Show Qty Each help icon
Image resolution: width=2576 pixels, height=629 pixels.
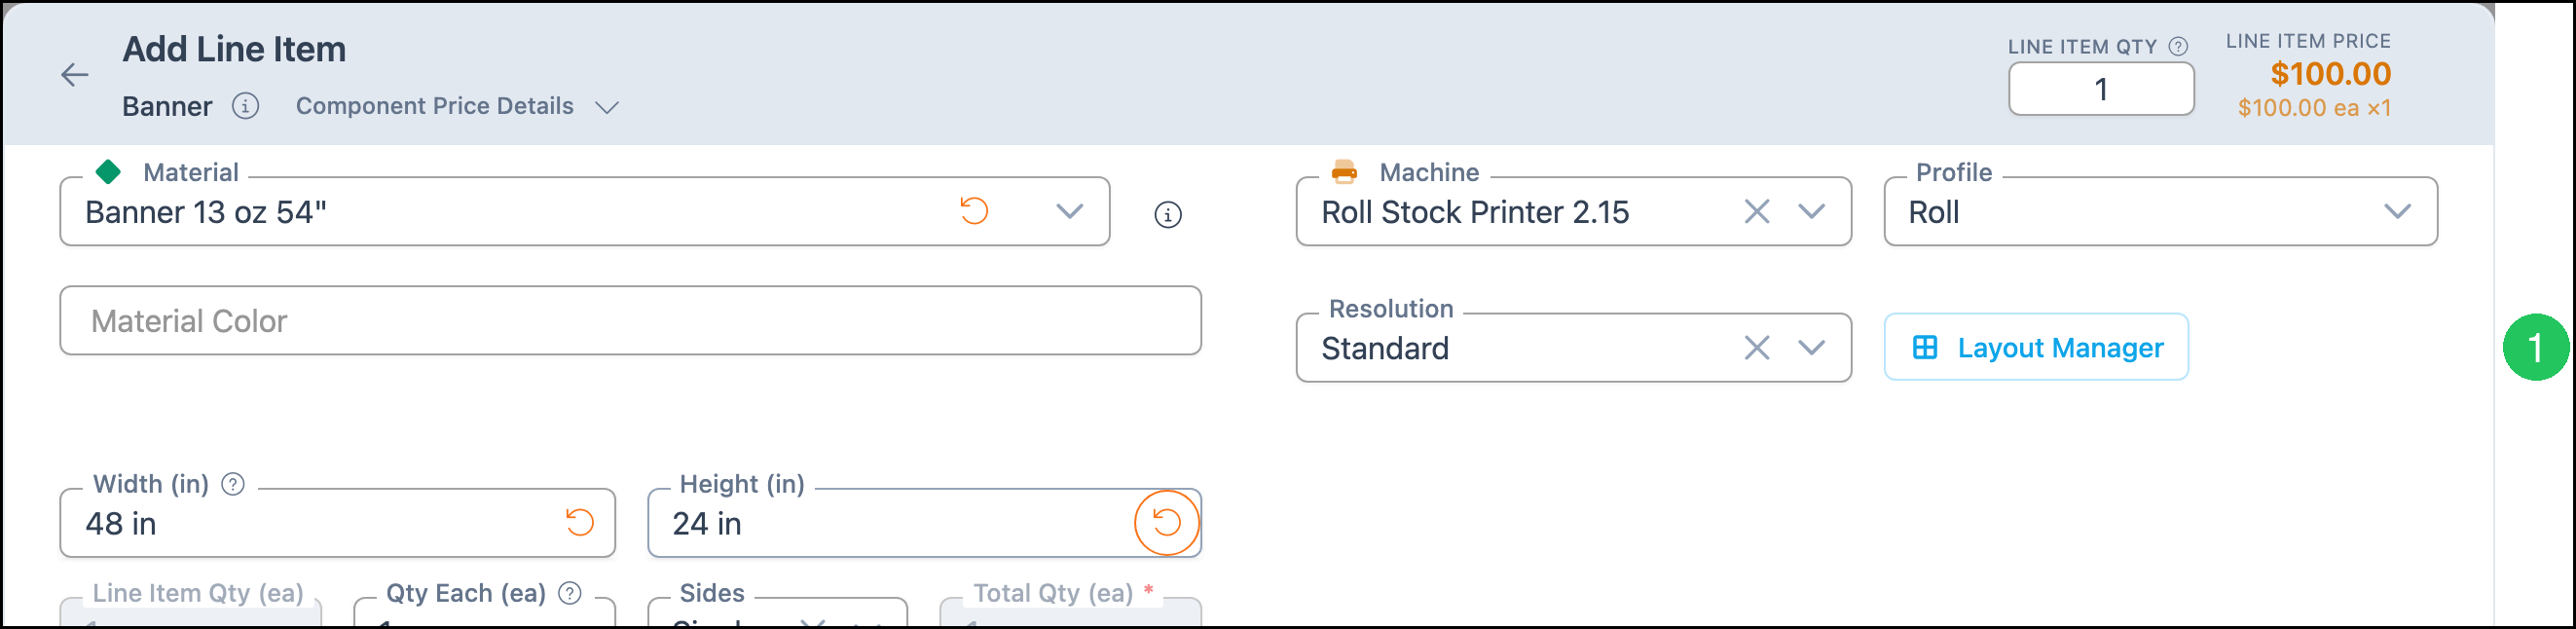pos(570,594)
